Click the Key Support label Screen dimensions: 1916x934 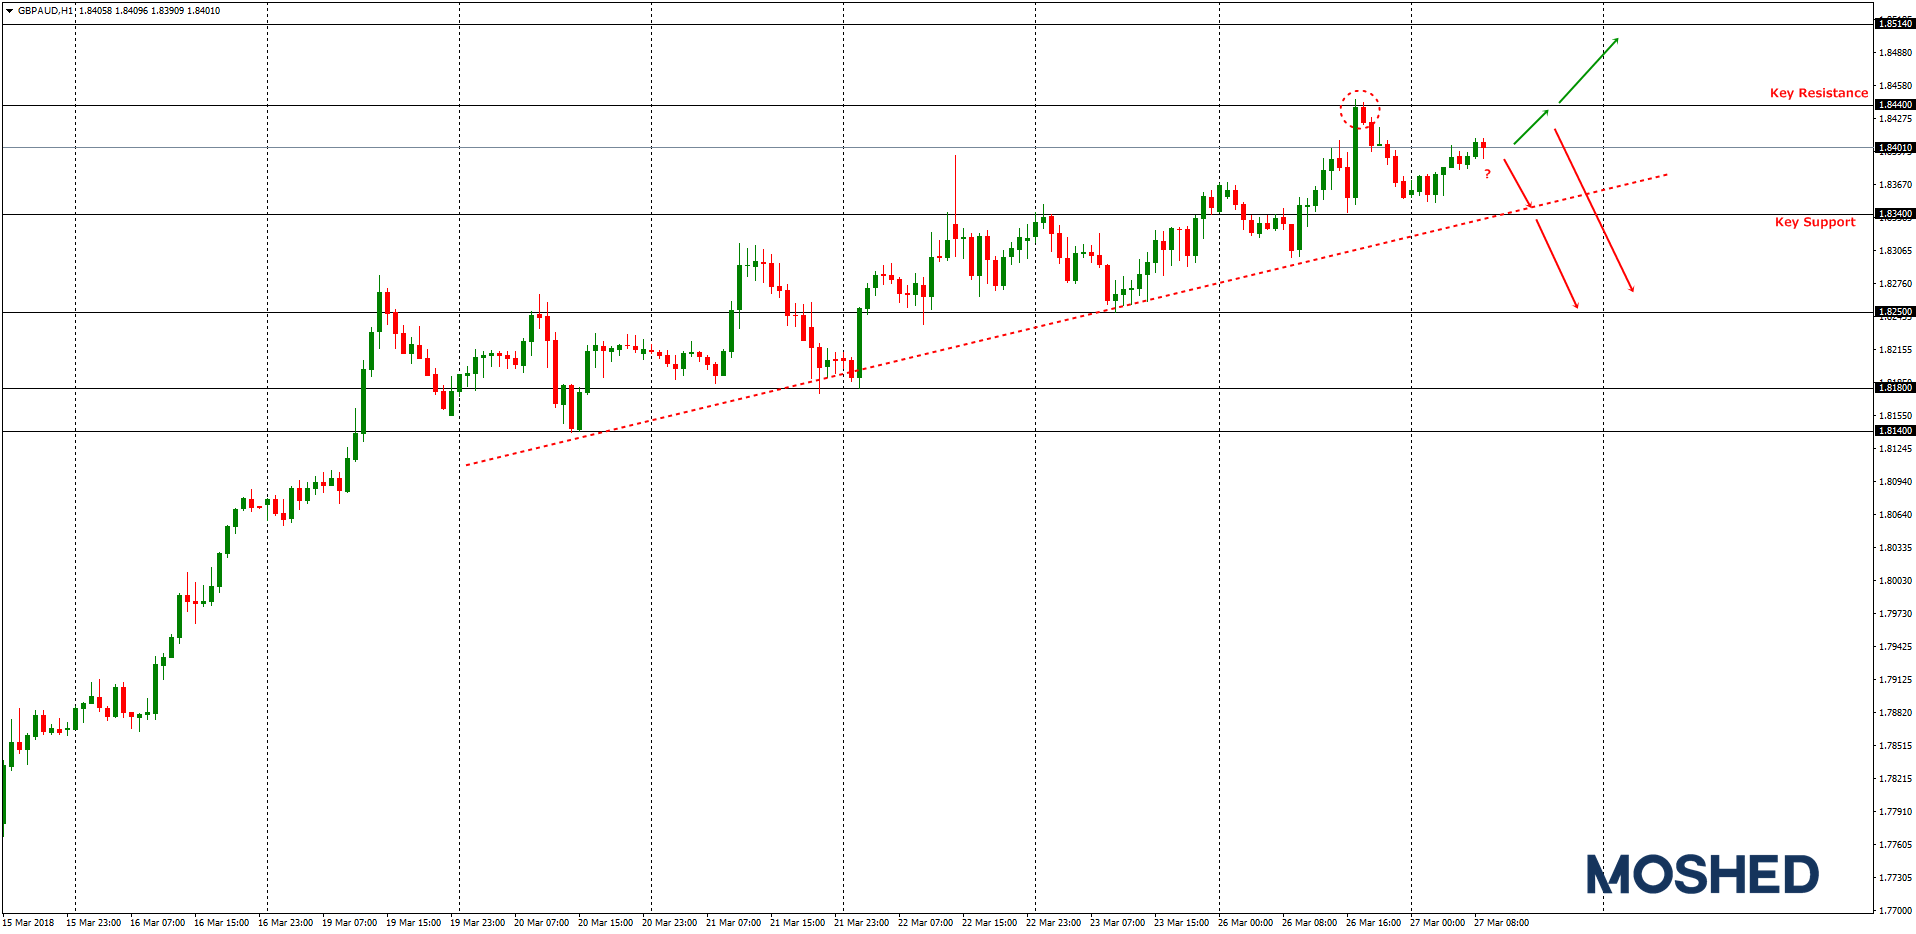point(1814,222)
